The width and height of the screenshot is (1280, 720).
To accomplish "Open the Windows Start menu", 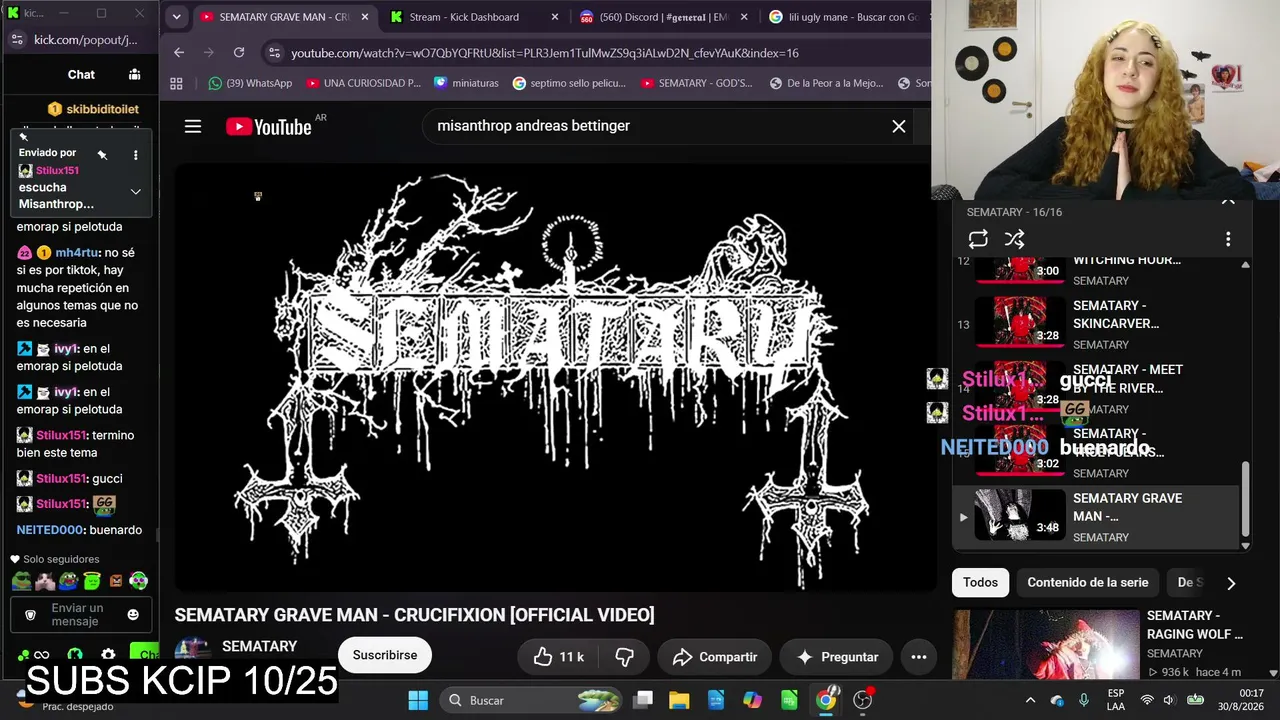I will coord(418,700).
